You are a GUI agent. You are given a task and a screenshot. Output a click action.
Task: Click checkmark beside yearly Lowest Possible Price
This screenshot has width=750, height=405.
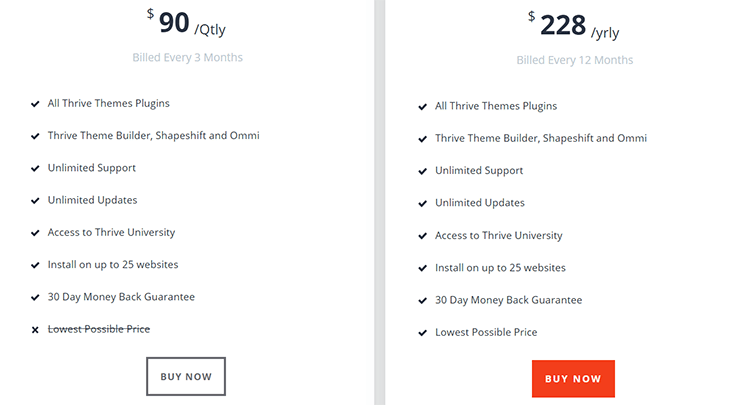click(x=423, y=333)
